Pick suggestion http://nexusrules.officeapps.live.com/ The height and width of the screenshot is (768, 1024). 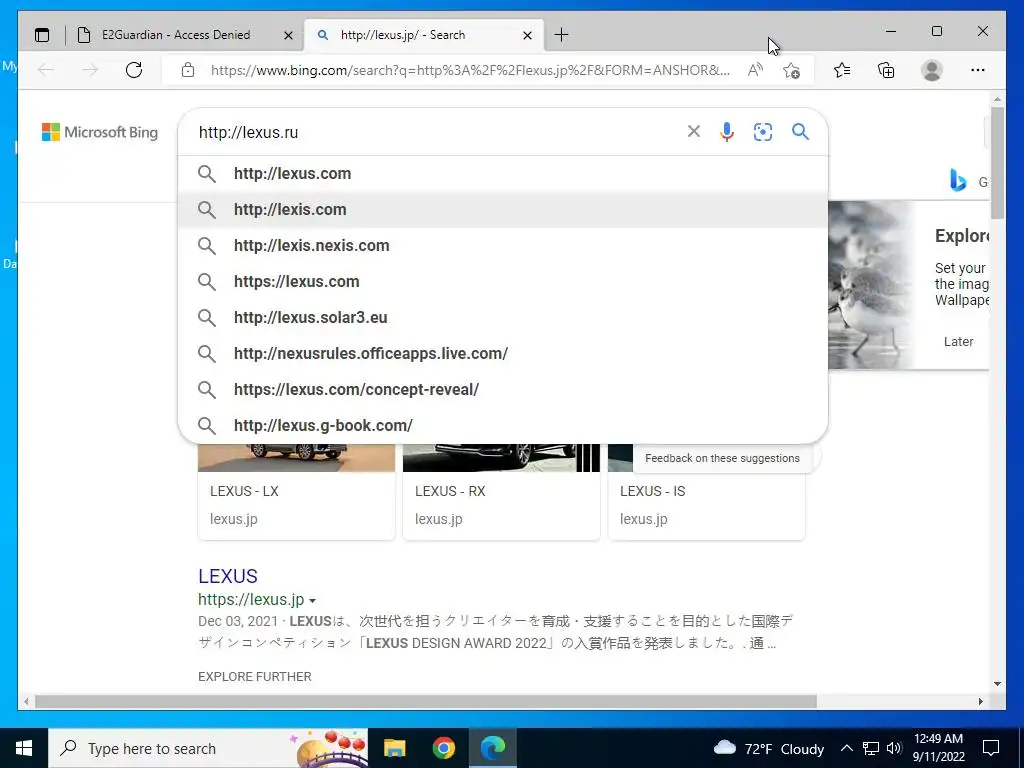click(x=503, y=353)
